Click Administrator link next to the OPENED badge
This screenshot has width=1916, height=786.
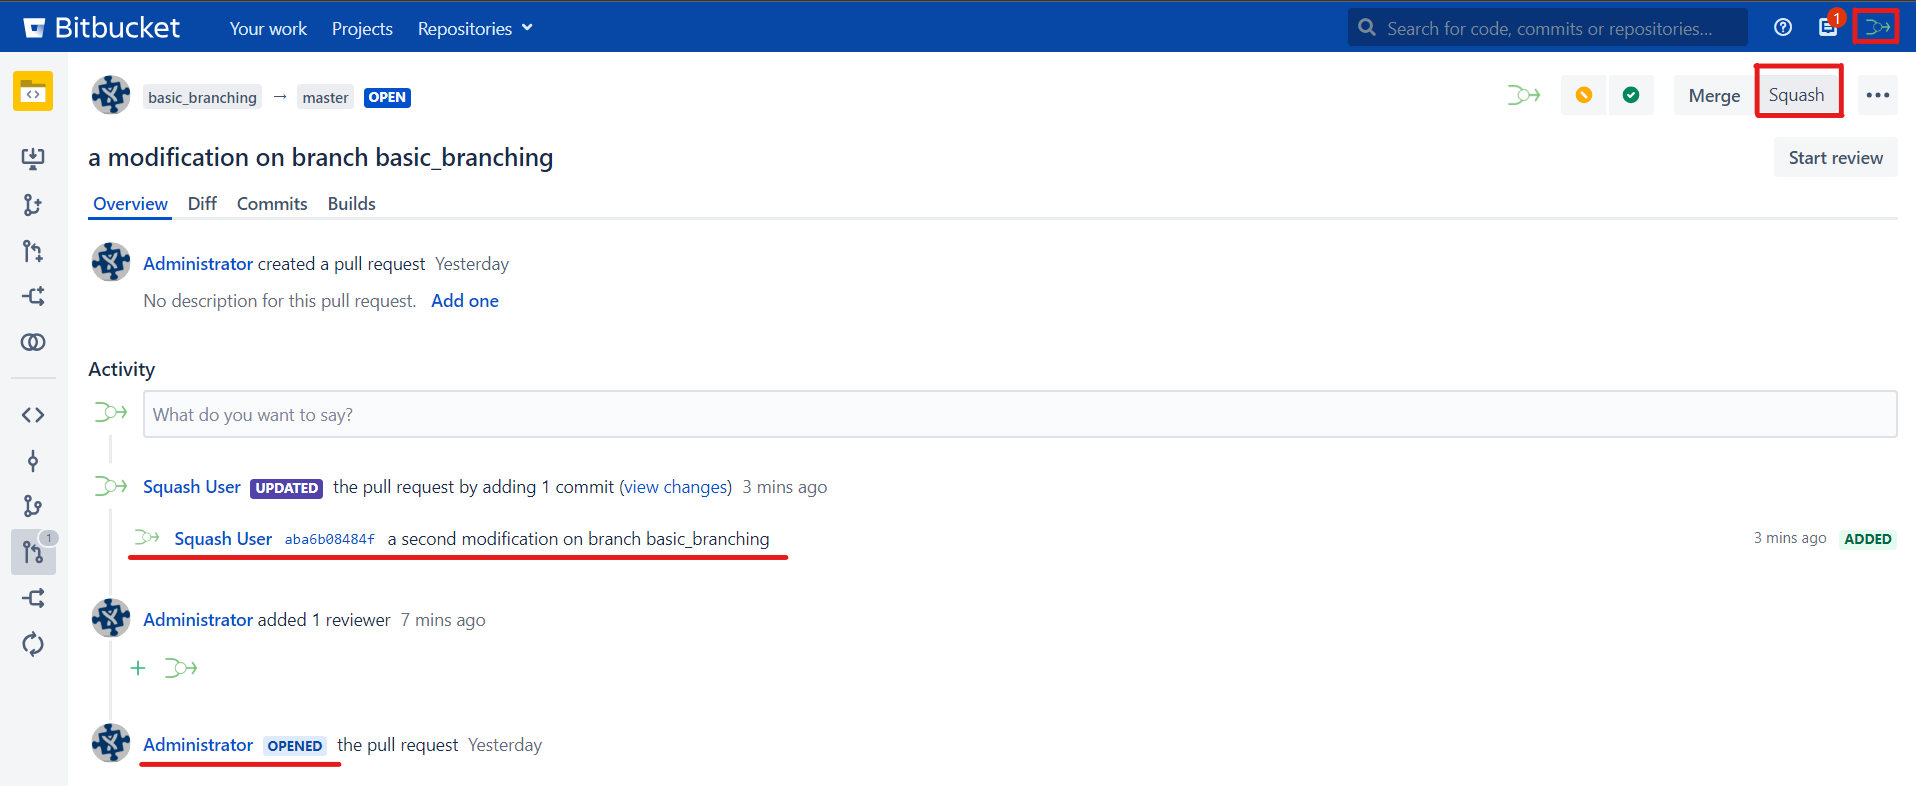click(198, 745)
